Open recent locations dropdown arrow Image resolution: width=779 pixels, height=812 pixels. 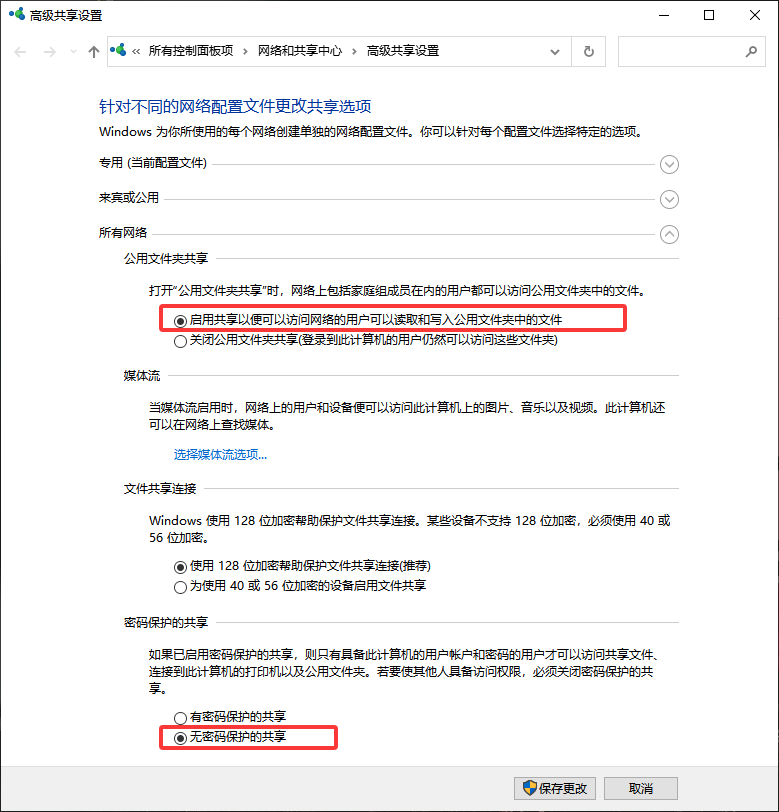(x=73, y=52)
